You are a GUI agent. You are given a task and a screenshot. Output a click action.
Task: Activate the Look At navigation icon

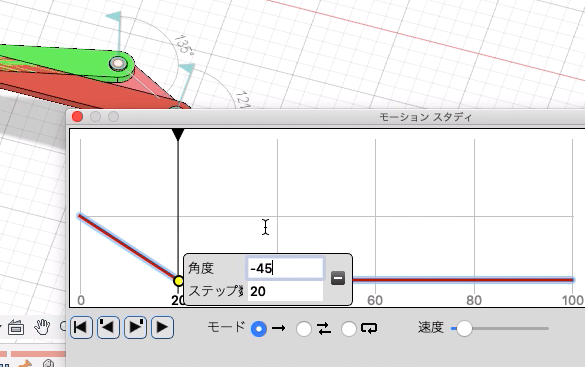coord(16,327)
